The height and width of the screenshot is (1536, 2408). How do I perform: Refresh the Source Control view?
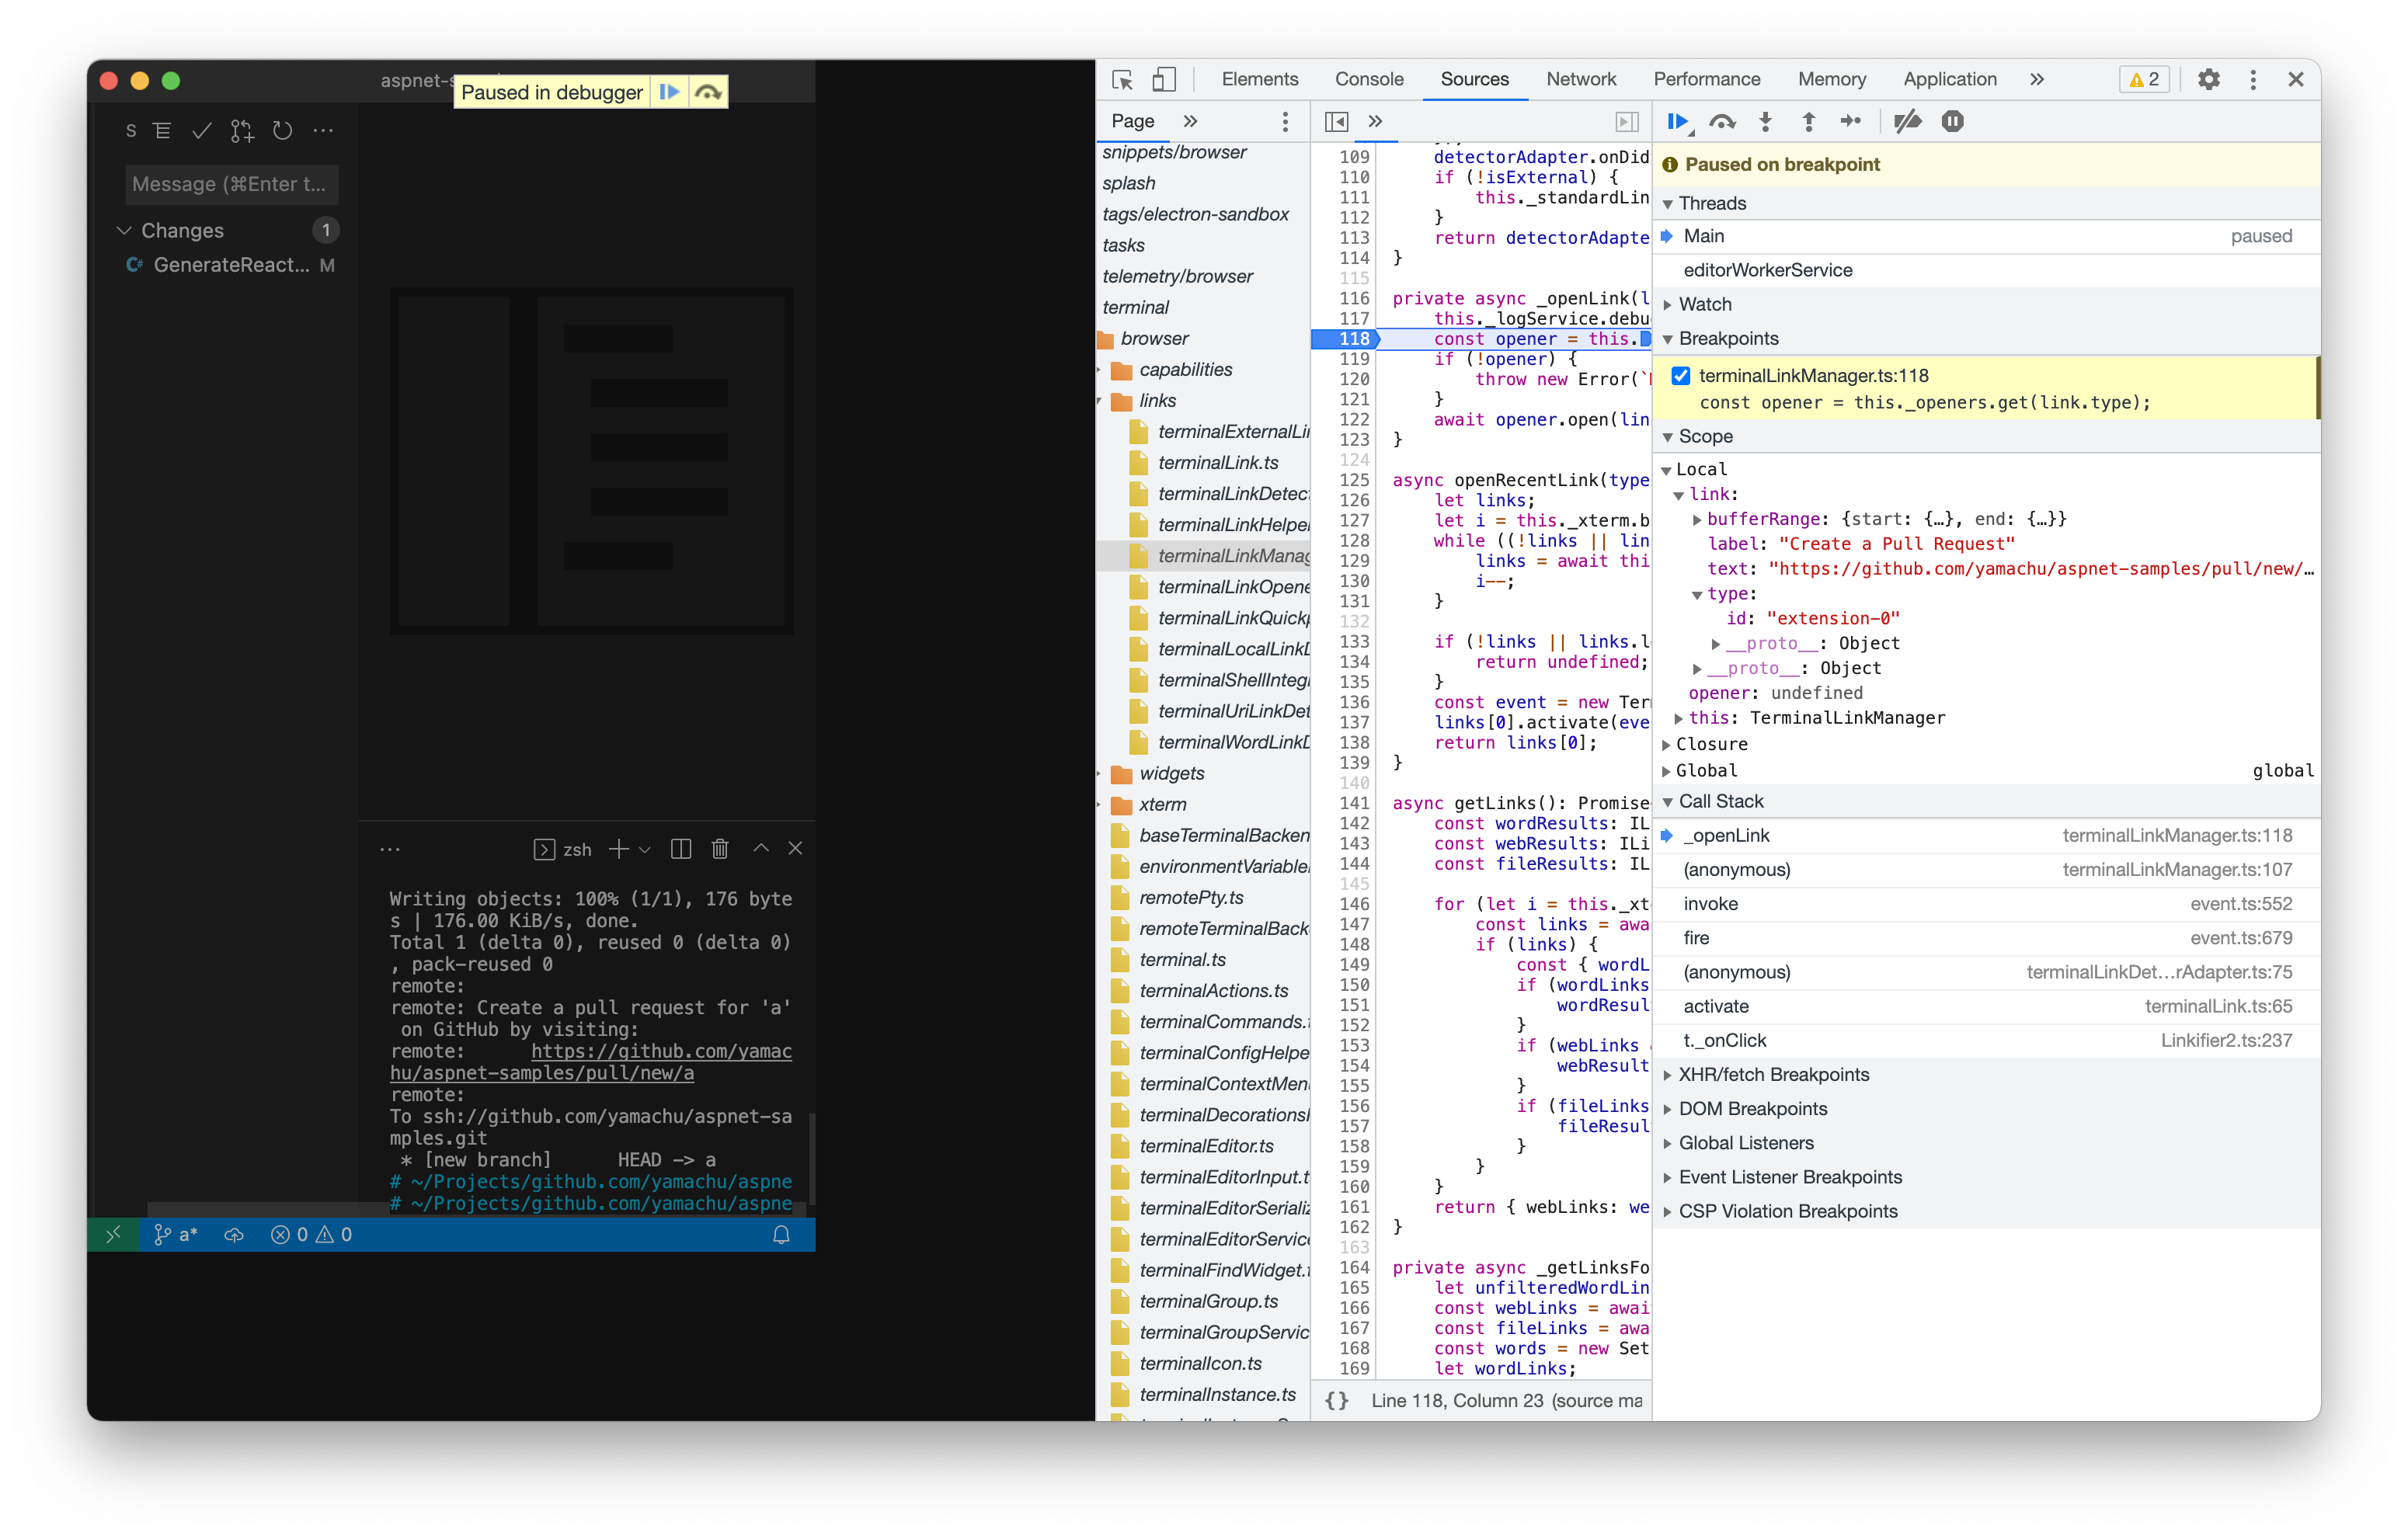(282, 130)
